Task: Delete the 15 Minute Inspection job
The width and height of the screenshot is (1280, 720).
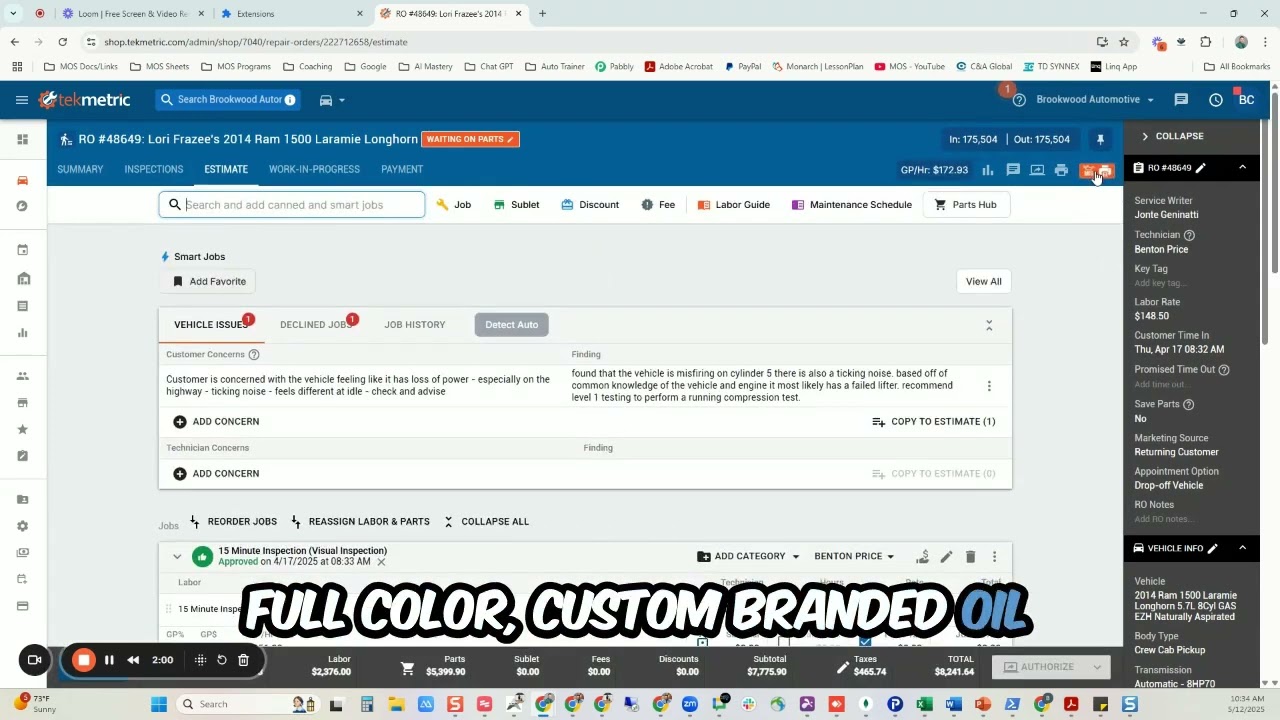Action: coord(970,557)
